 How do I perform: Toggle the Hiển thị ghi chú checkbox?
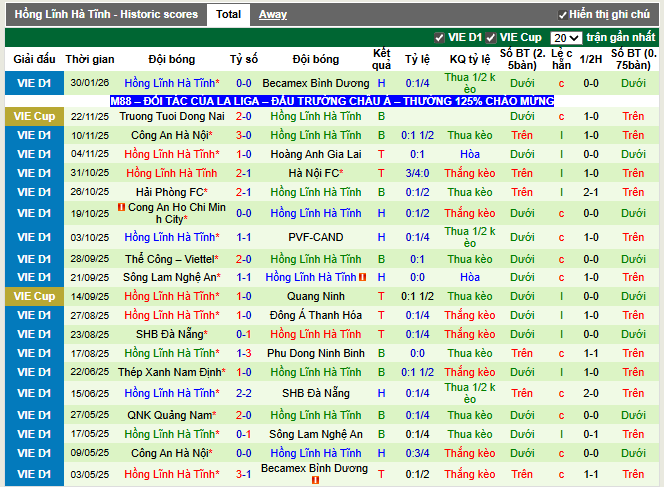point(562,15)
